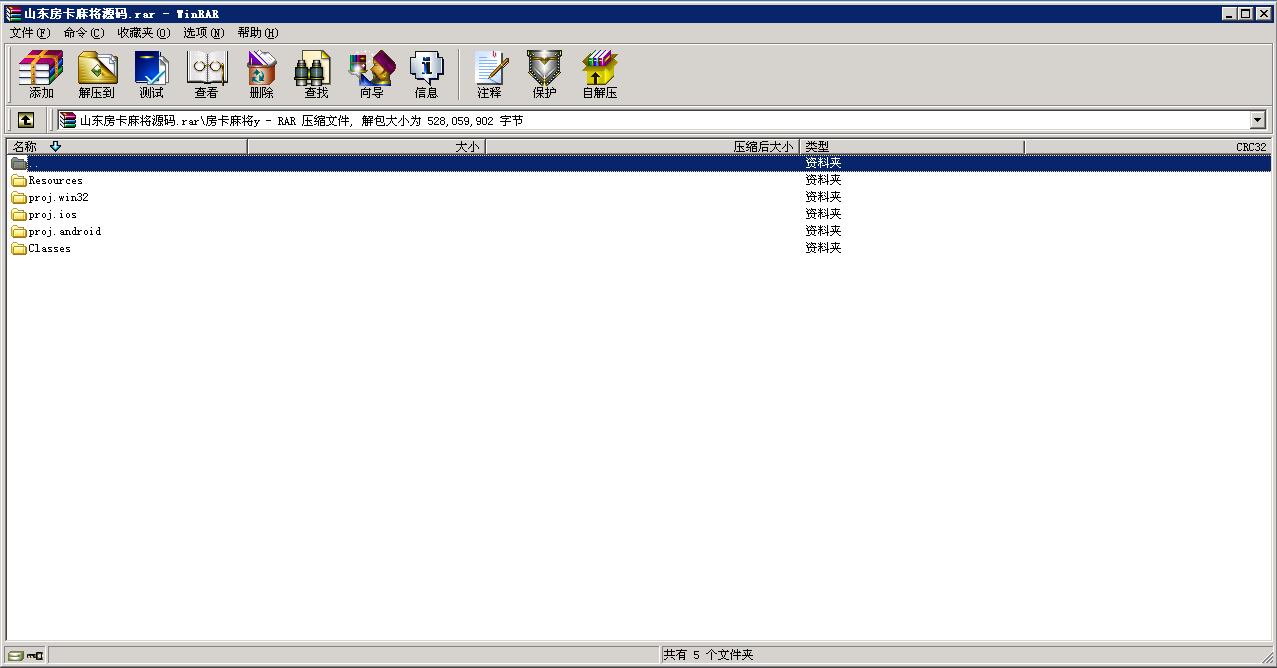Click the 删除 (Delete) toolbar icon
Image resolution: width=1277 pixels, height=668 pixels.
[x=261, y=75]
